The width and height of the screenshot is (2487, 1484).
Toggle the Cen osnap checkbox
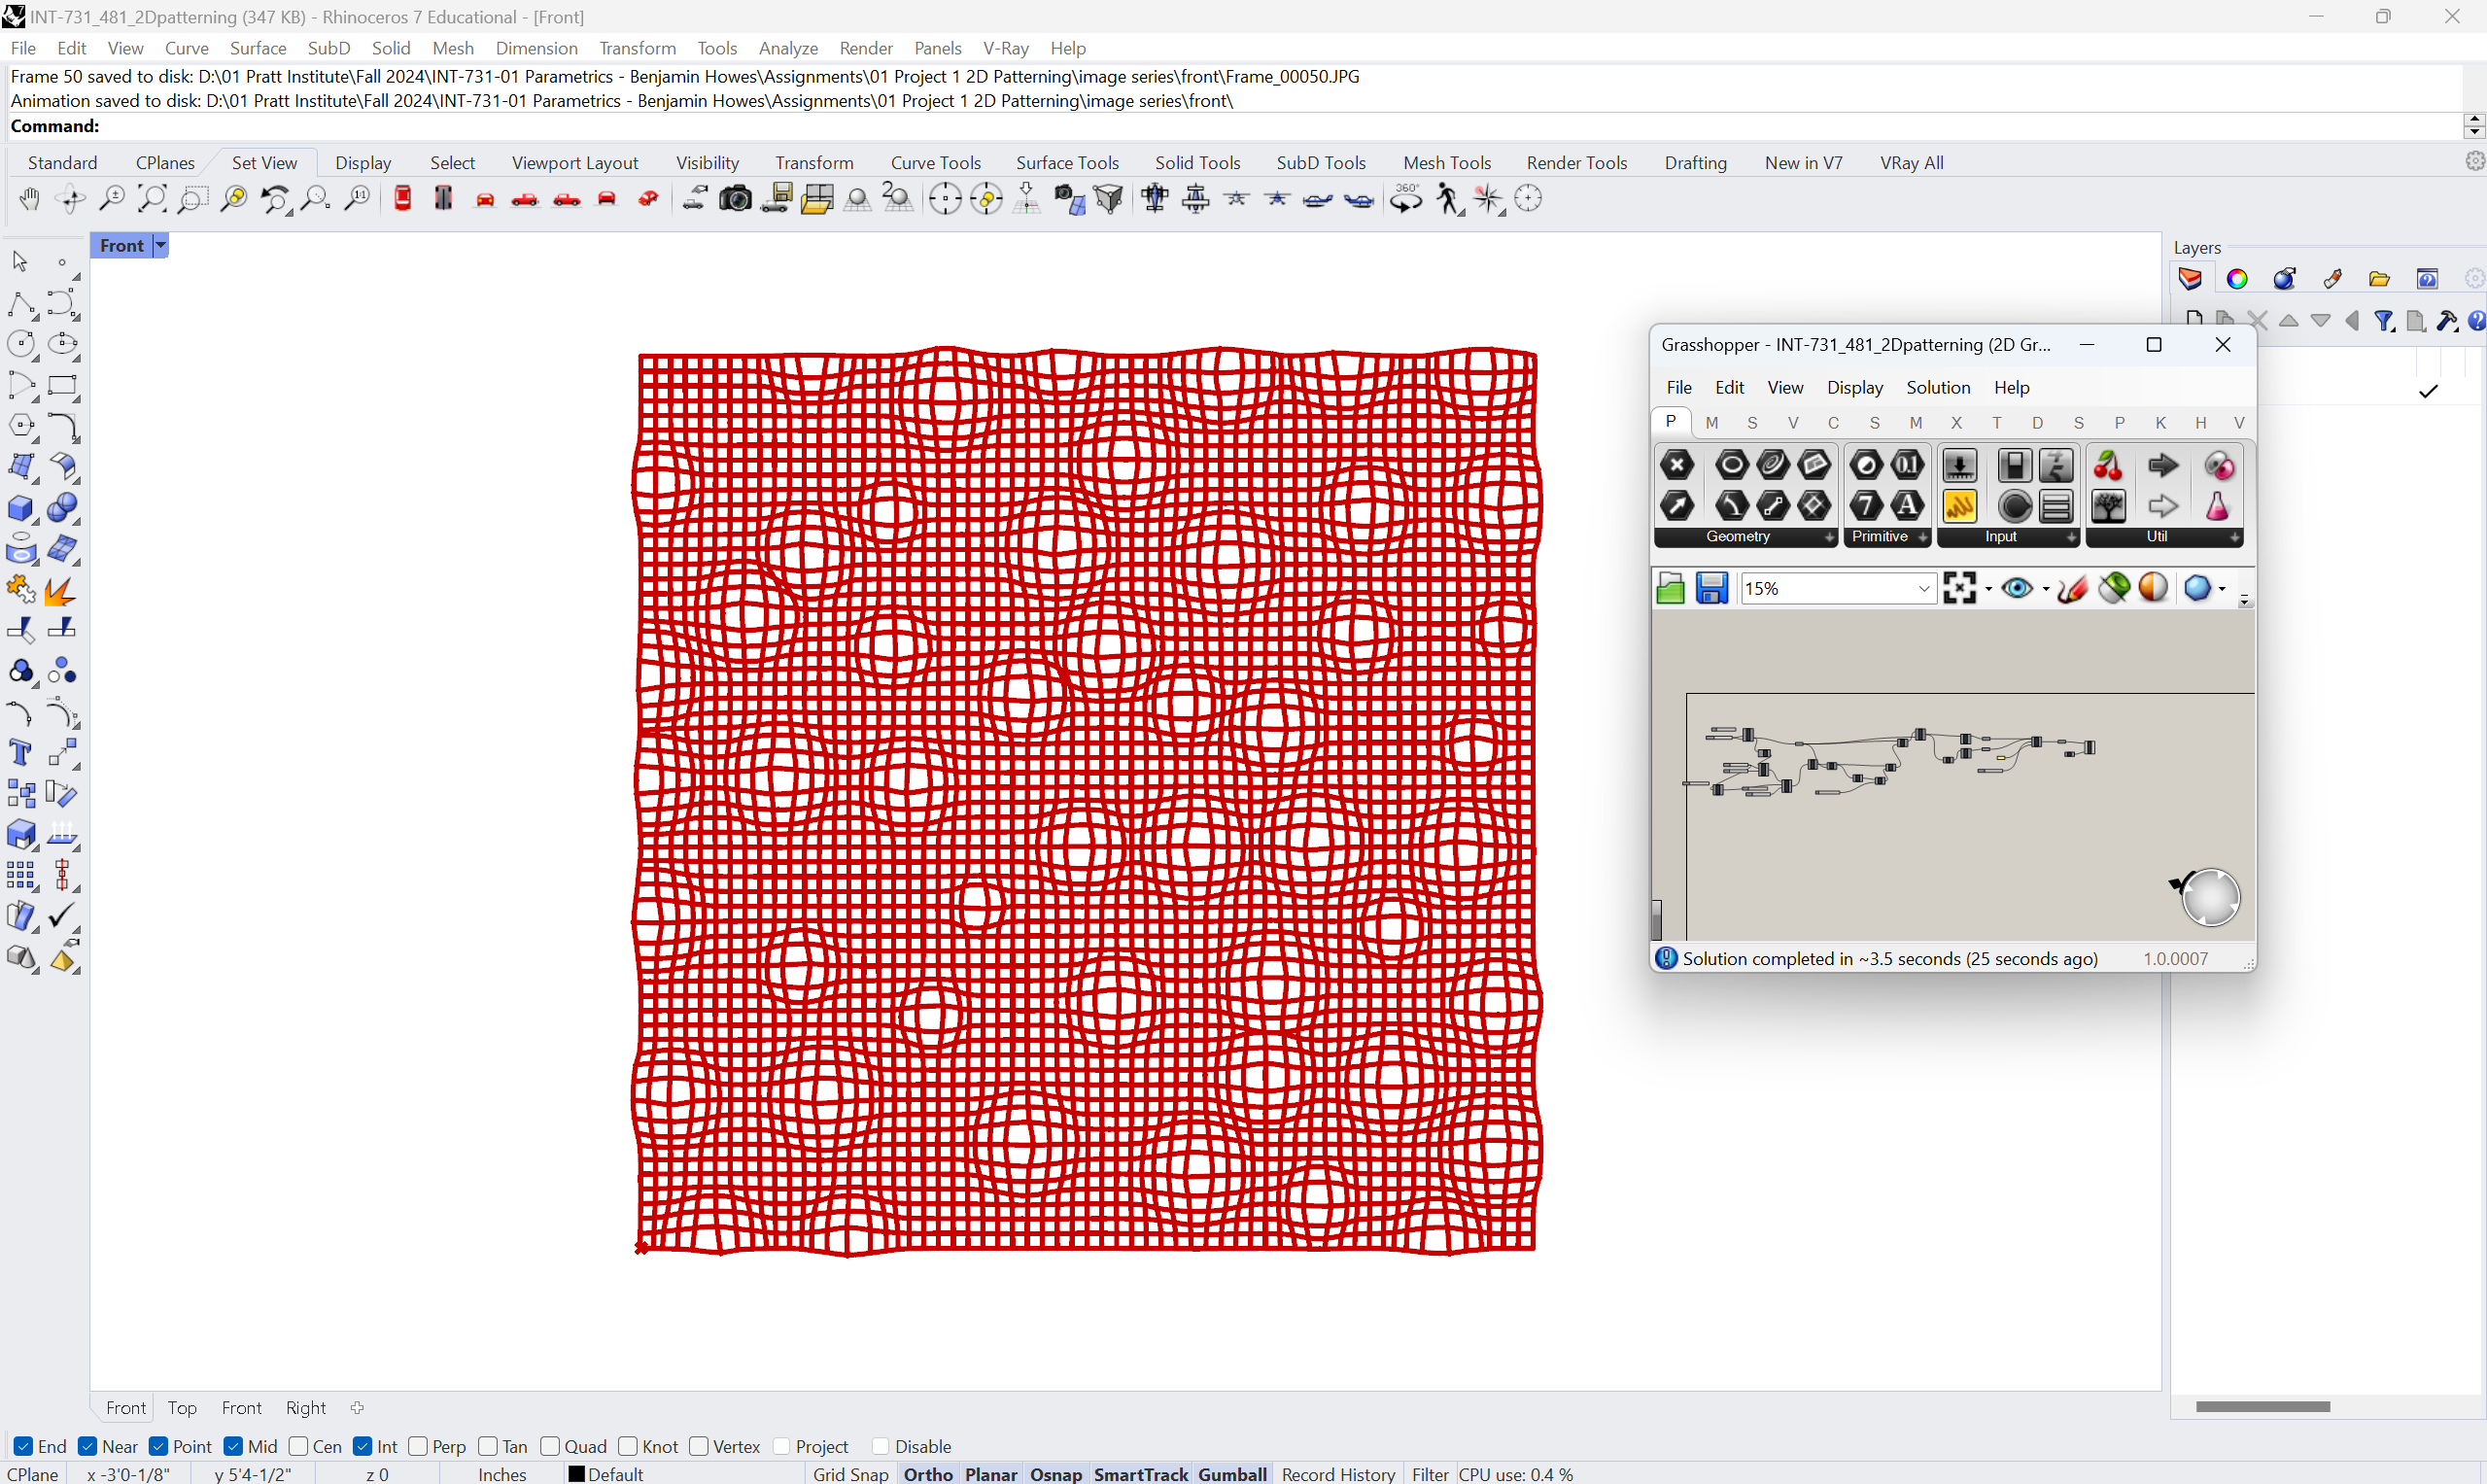299,1446
